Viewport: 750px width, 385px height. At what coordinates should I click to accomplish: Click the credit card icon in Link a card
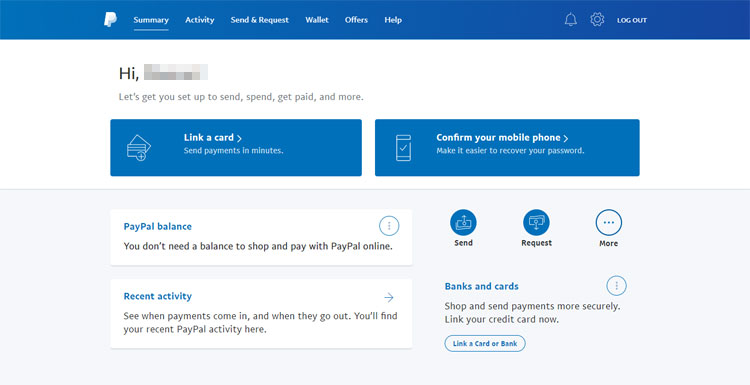(x=139, y=148)
